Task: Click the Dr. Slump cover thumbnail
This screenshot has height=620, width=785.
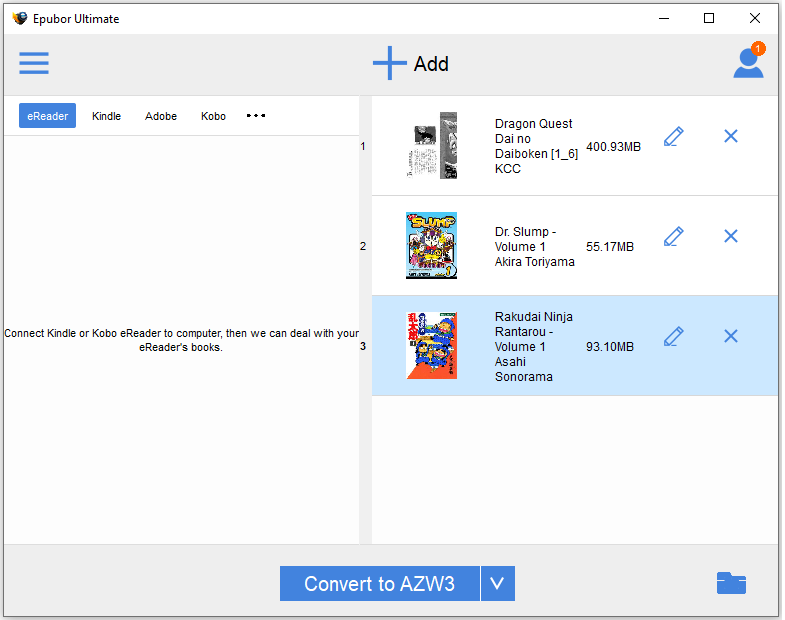Action: pos(432,245)
